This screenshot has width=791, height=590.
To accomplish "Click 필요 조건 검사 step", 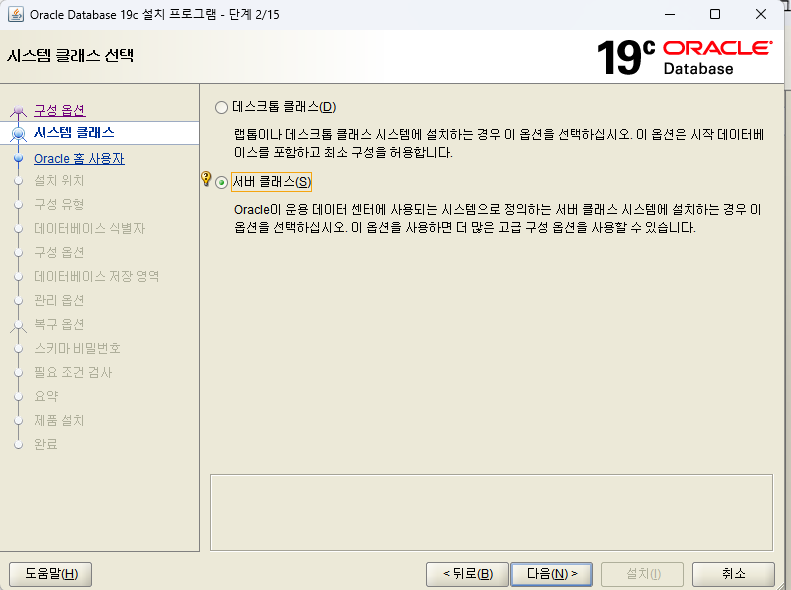I will [73, 373].
